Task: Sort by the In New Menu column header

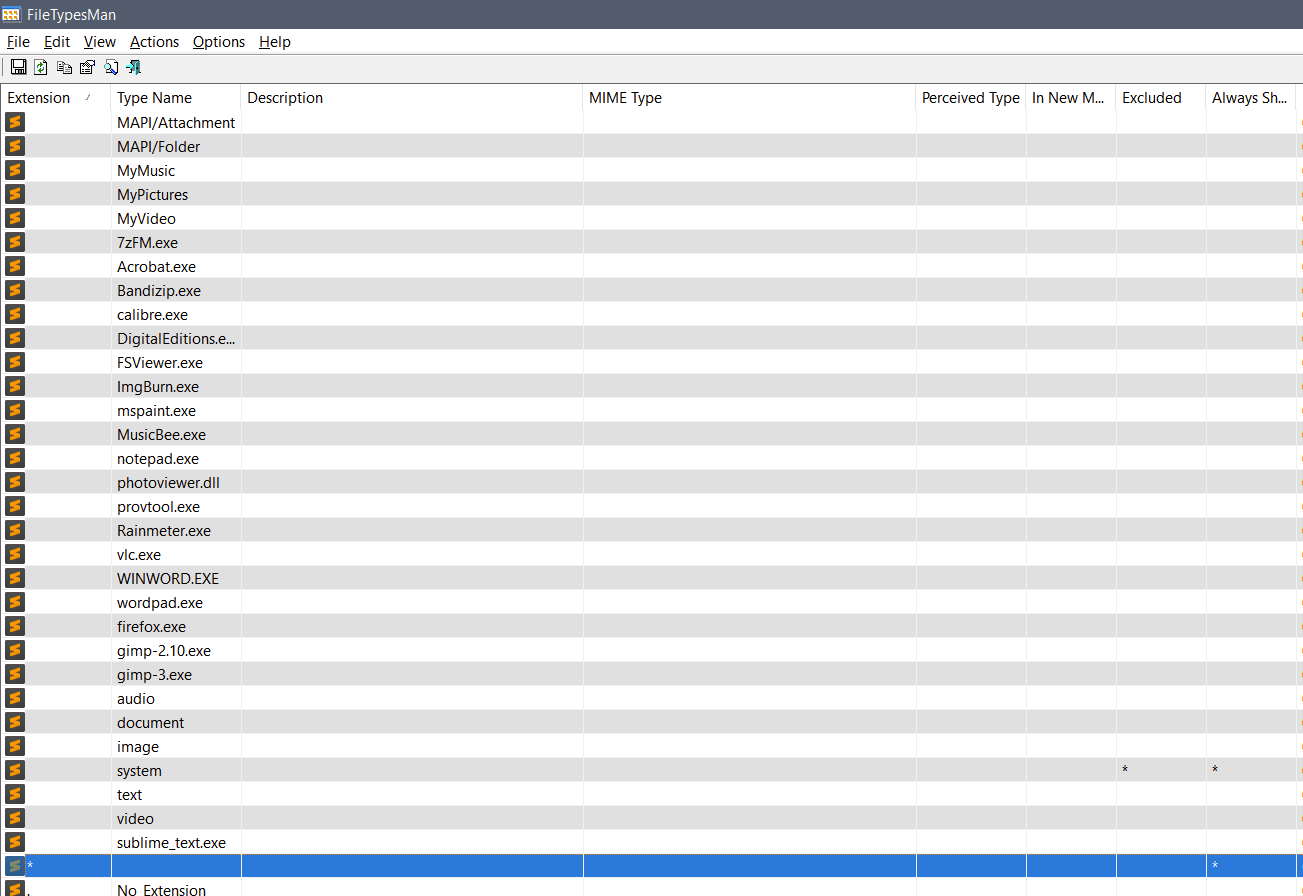Action: pos(1071,98)
